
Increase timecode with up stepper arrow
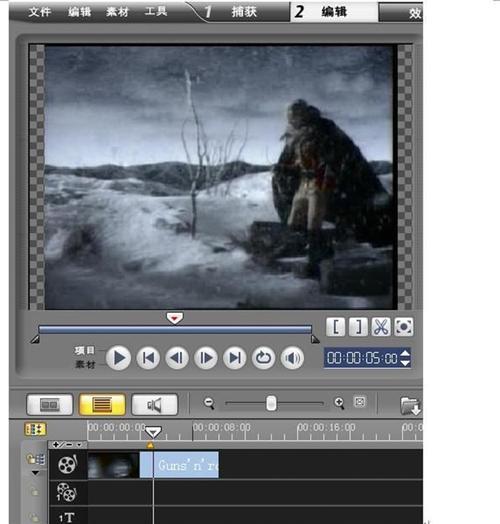405,354
